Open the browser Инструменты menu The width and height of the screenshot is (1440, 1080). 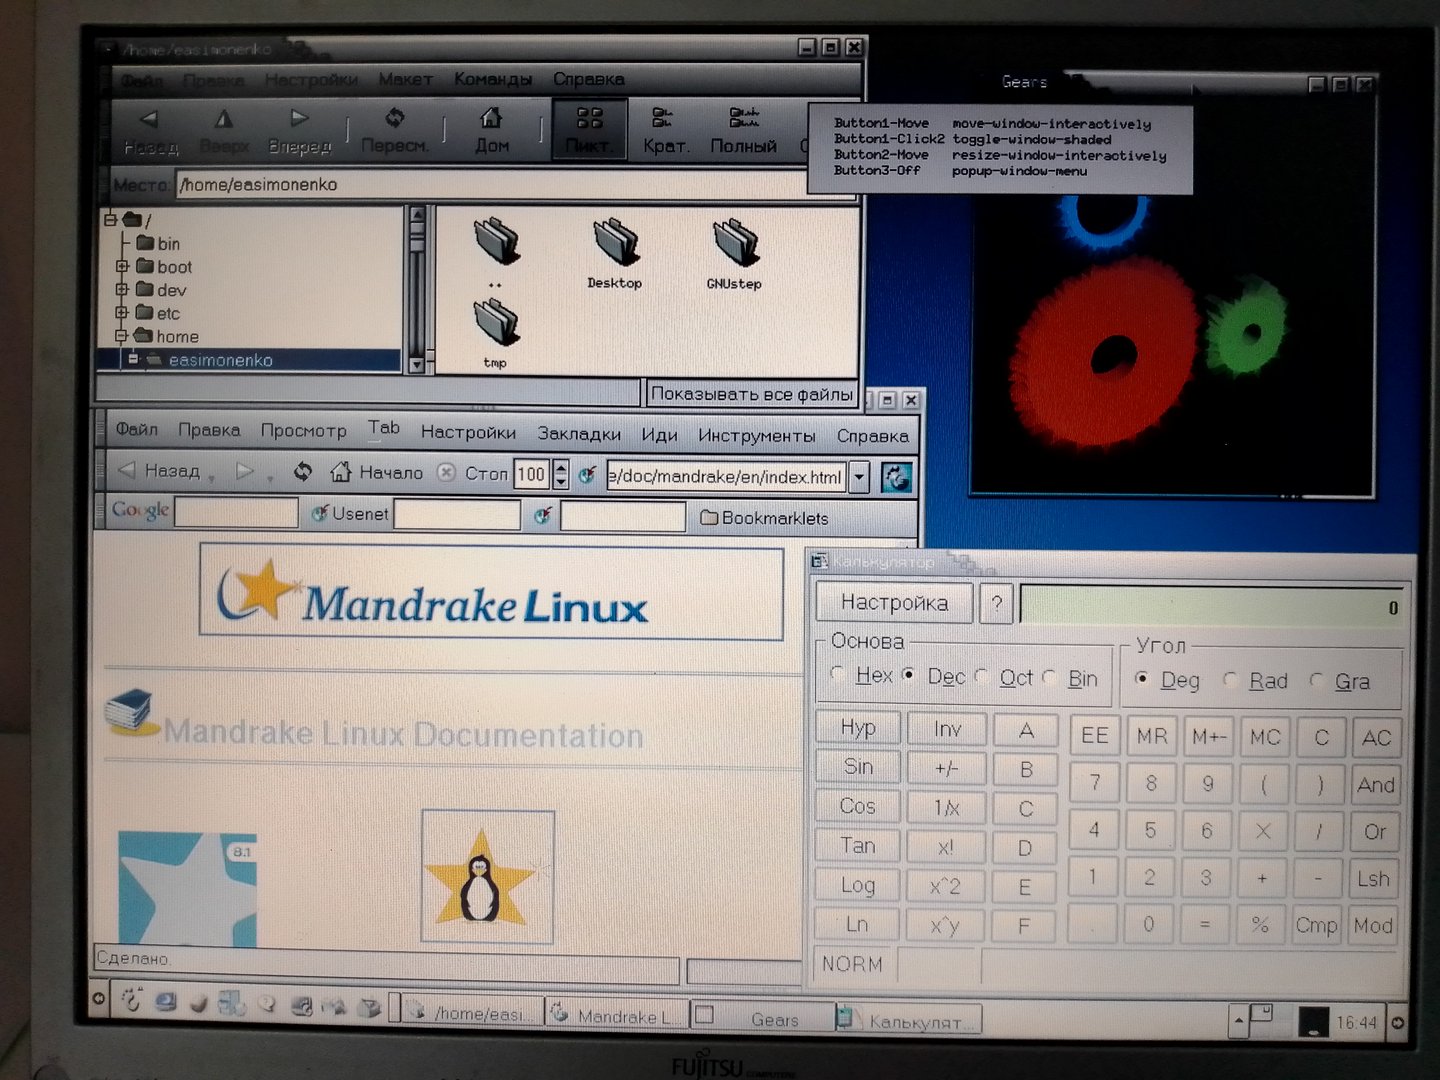tap(757, 436)
